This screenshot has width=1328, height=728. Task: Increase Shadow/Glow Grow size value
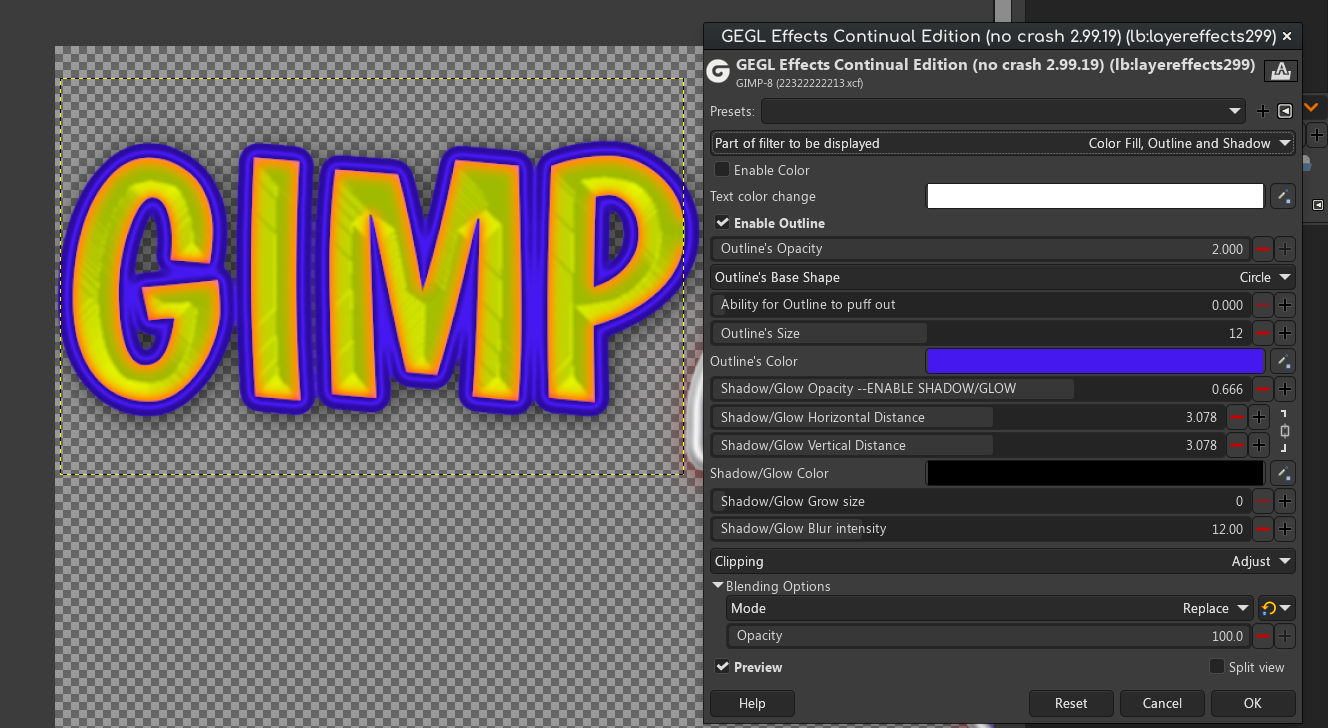click(1285, 501)
